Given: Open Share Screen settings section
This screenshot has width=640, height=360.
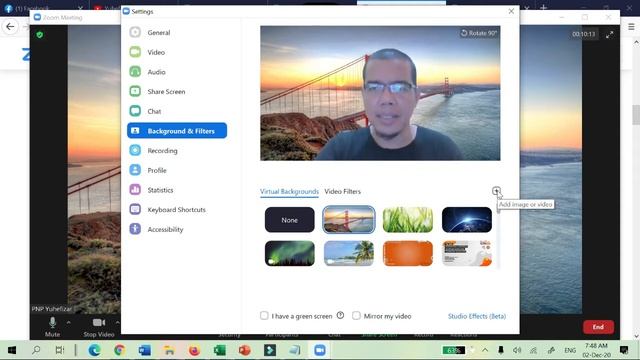Looking at the screenshot, I should 166,91.
